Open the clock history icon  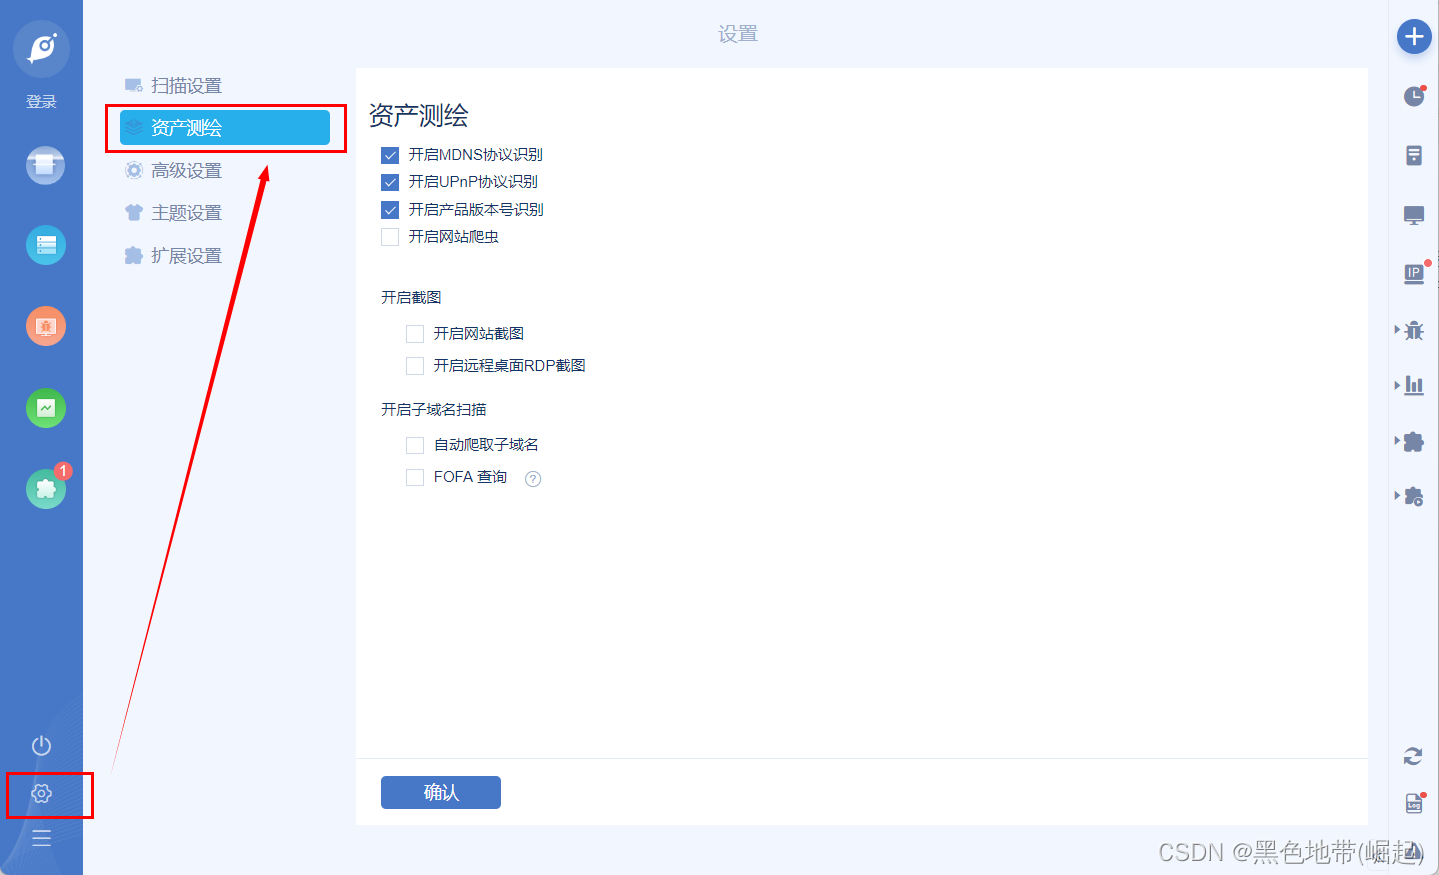[x=1414, y=96]
